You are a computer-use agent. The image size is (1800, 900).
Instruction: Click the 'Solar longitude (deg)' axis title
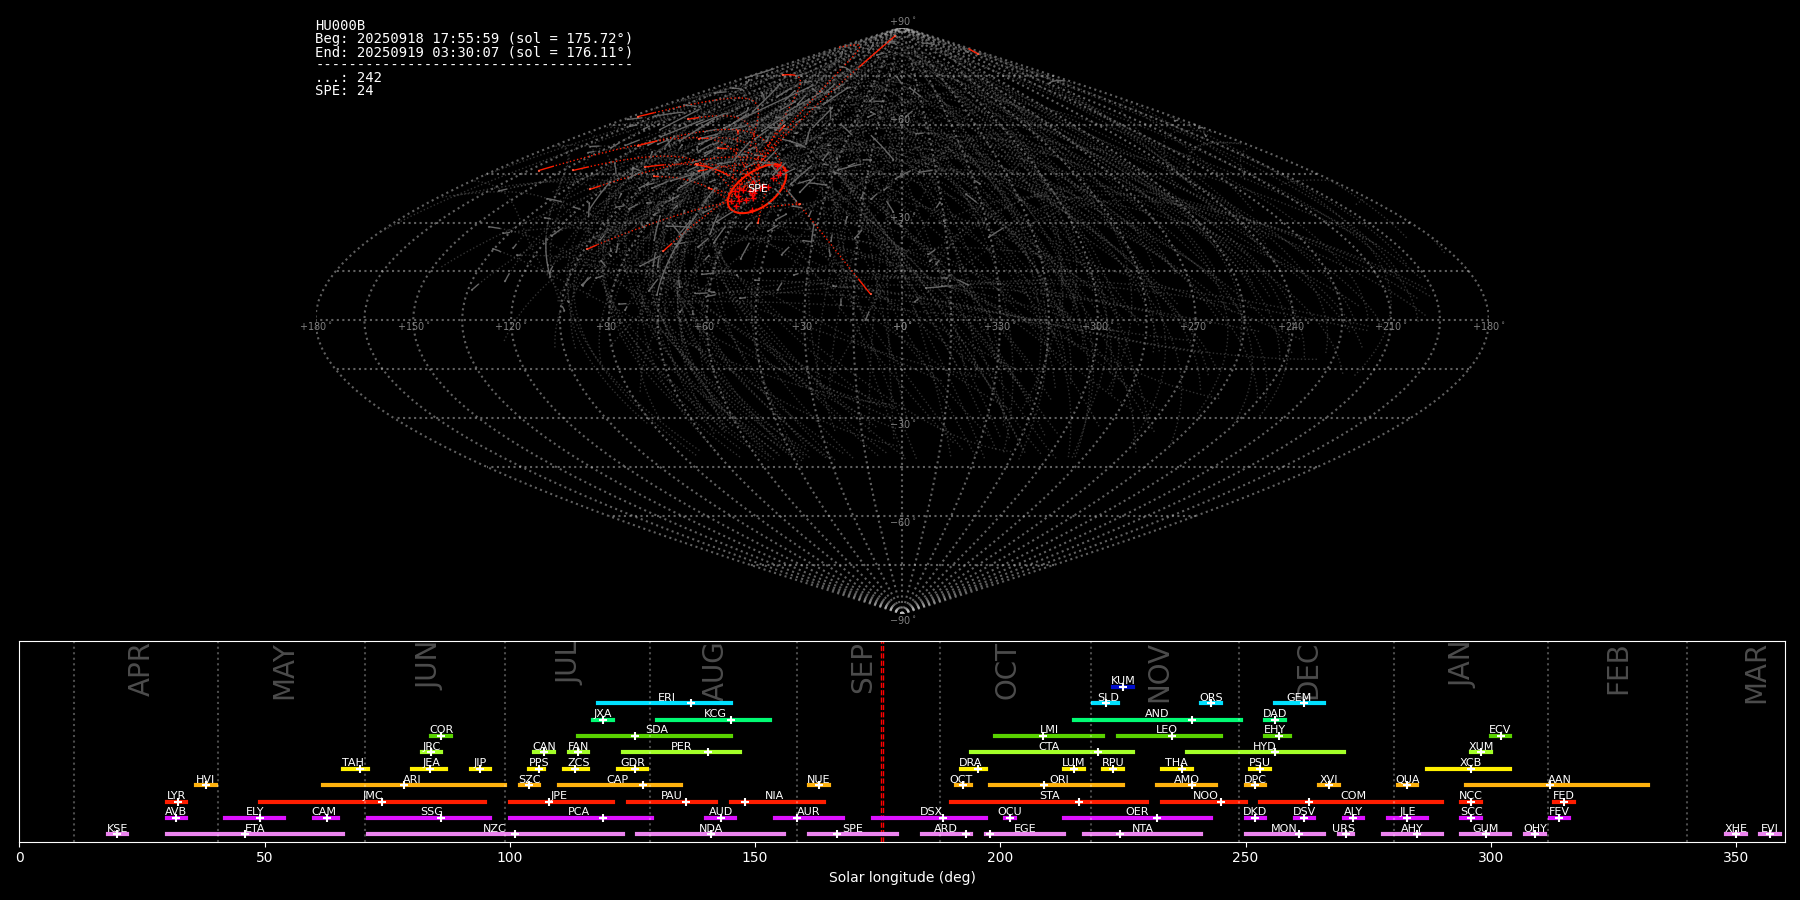(x=902, y=878)
